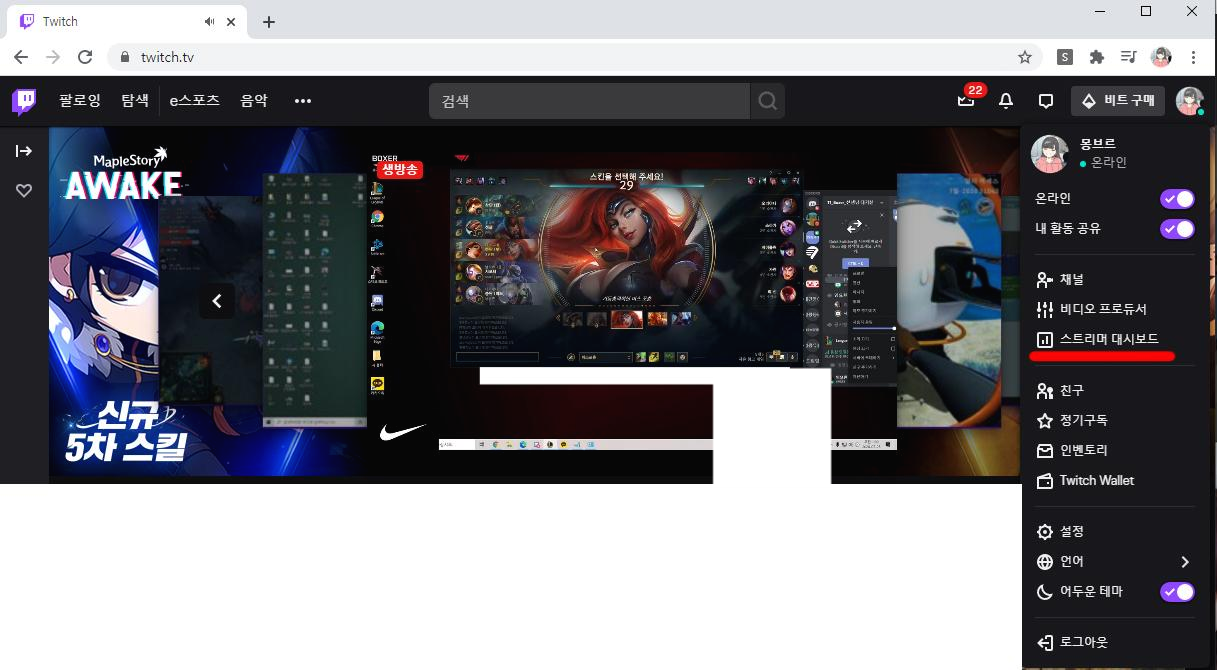The image size is (1217, 670).
Task: Reload the twitch.tv page
Action: tap(85, 57)
